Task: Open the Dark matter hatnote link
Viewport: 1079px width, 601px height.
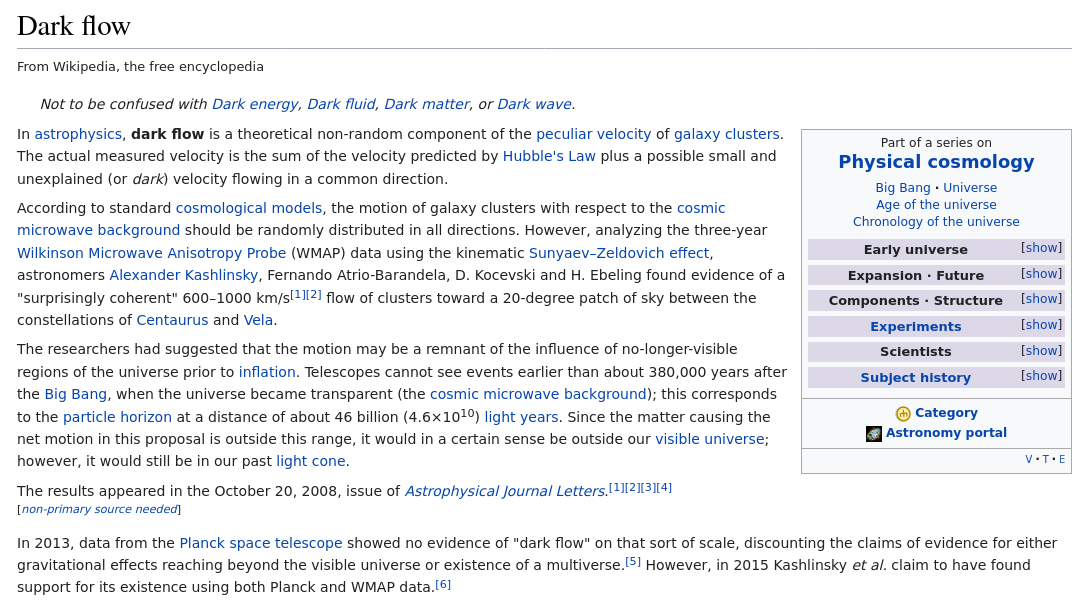Action: [427, 104]
